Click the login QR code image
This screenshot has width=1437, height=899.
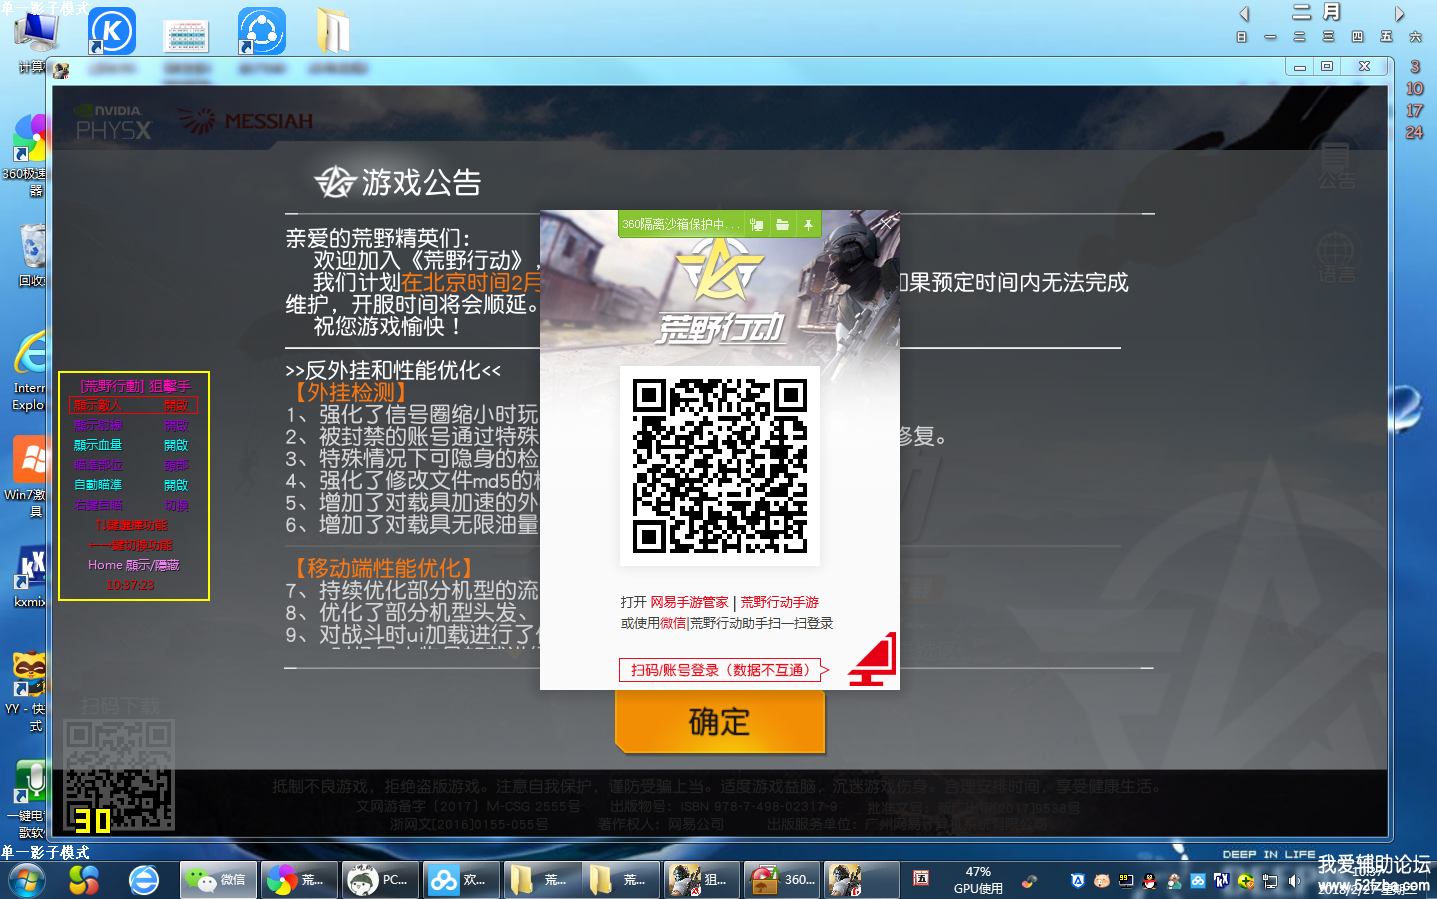click(720, 466)
